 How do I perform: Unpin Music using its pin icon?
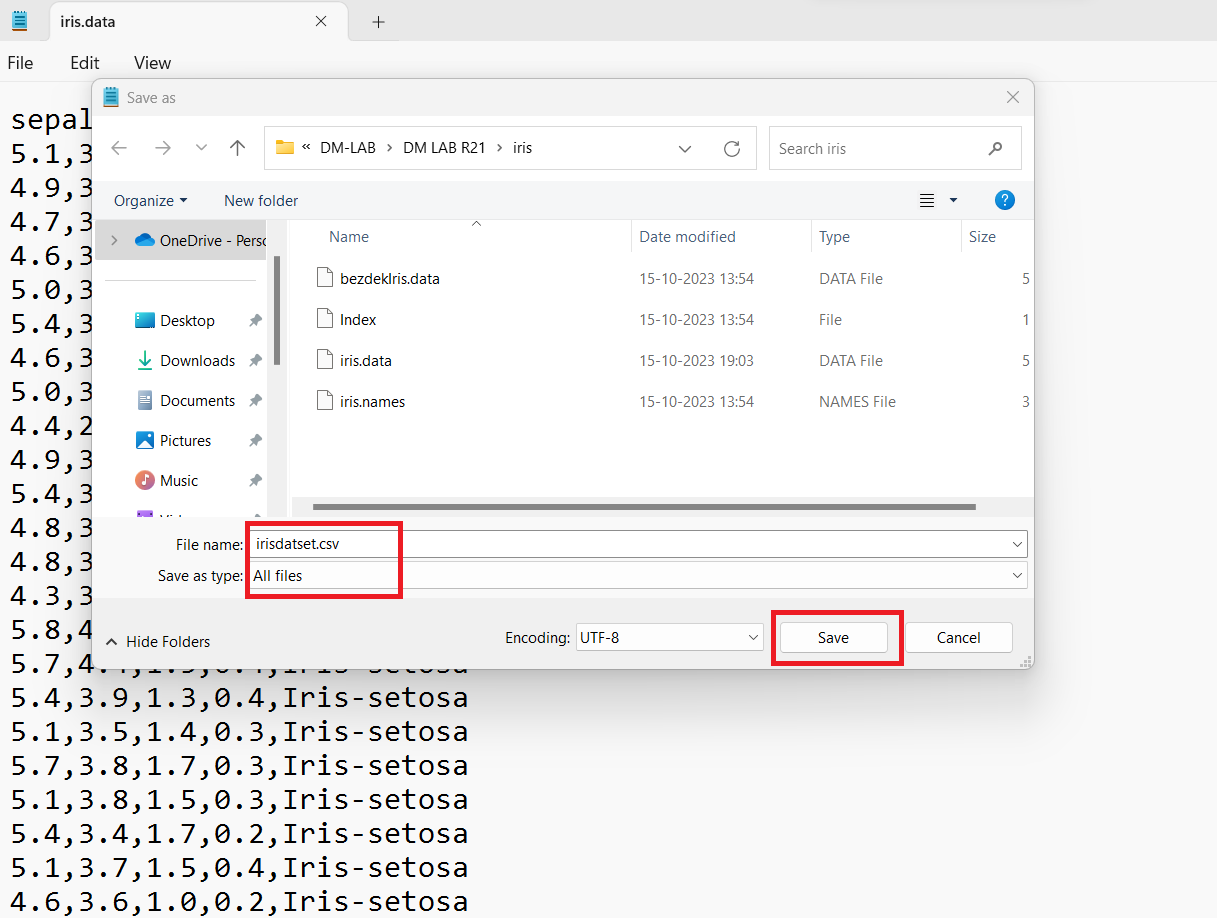tap(255, 480)
